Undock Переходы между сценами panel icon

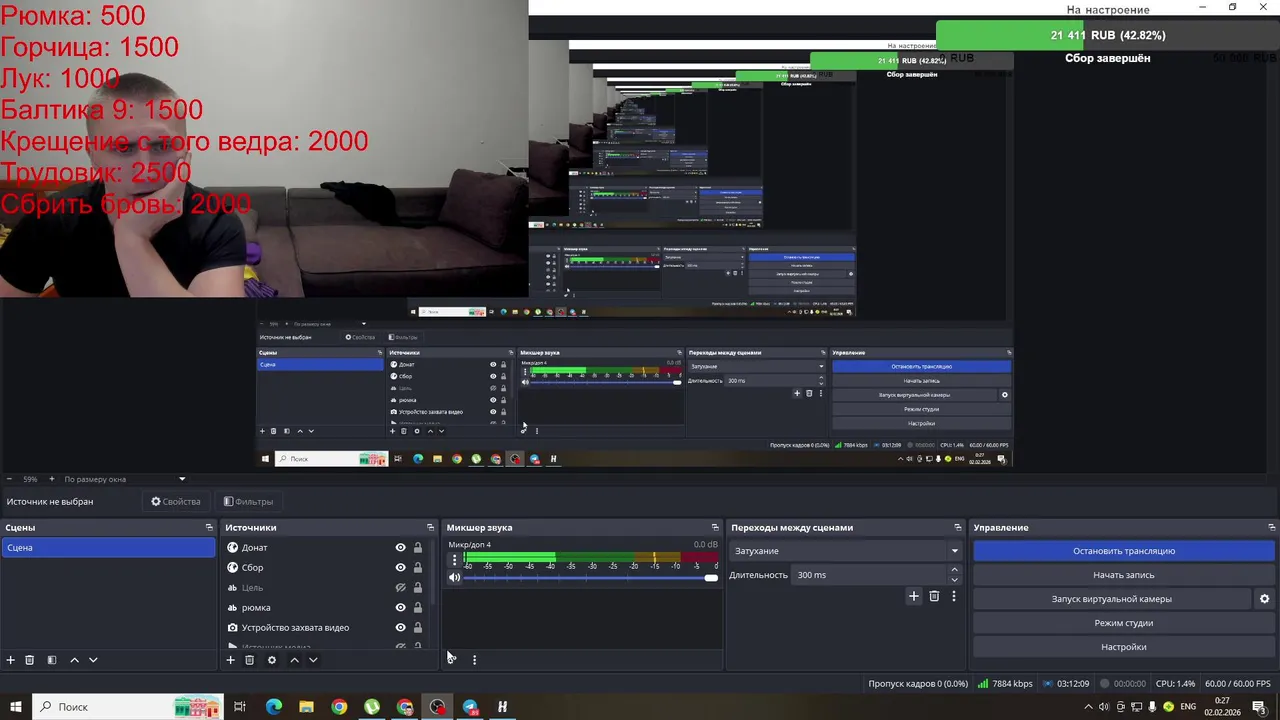point(958,527)
